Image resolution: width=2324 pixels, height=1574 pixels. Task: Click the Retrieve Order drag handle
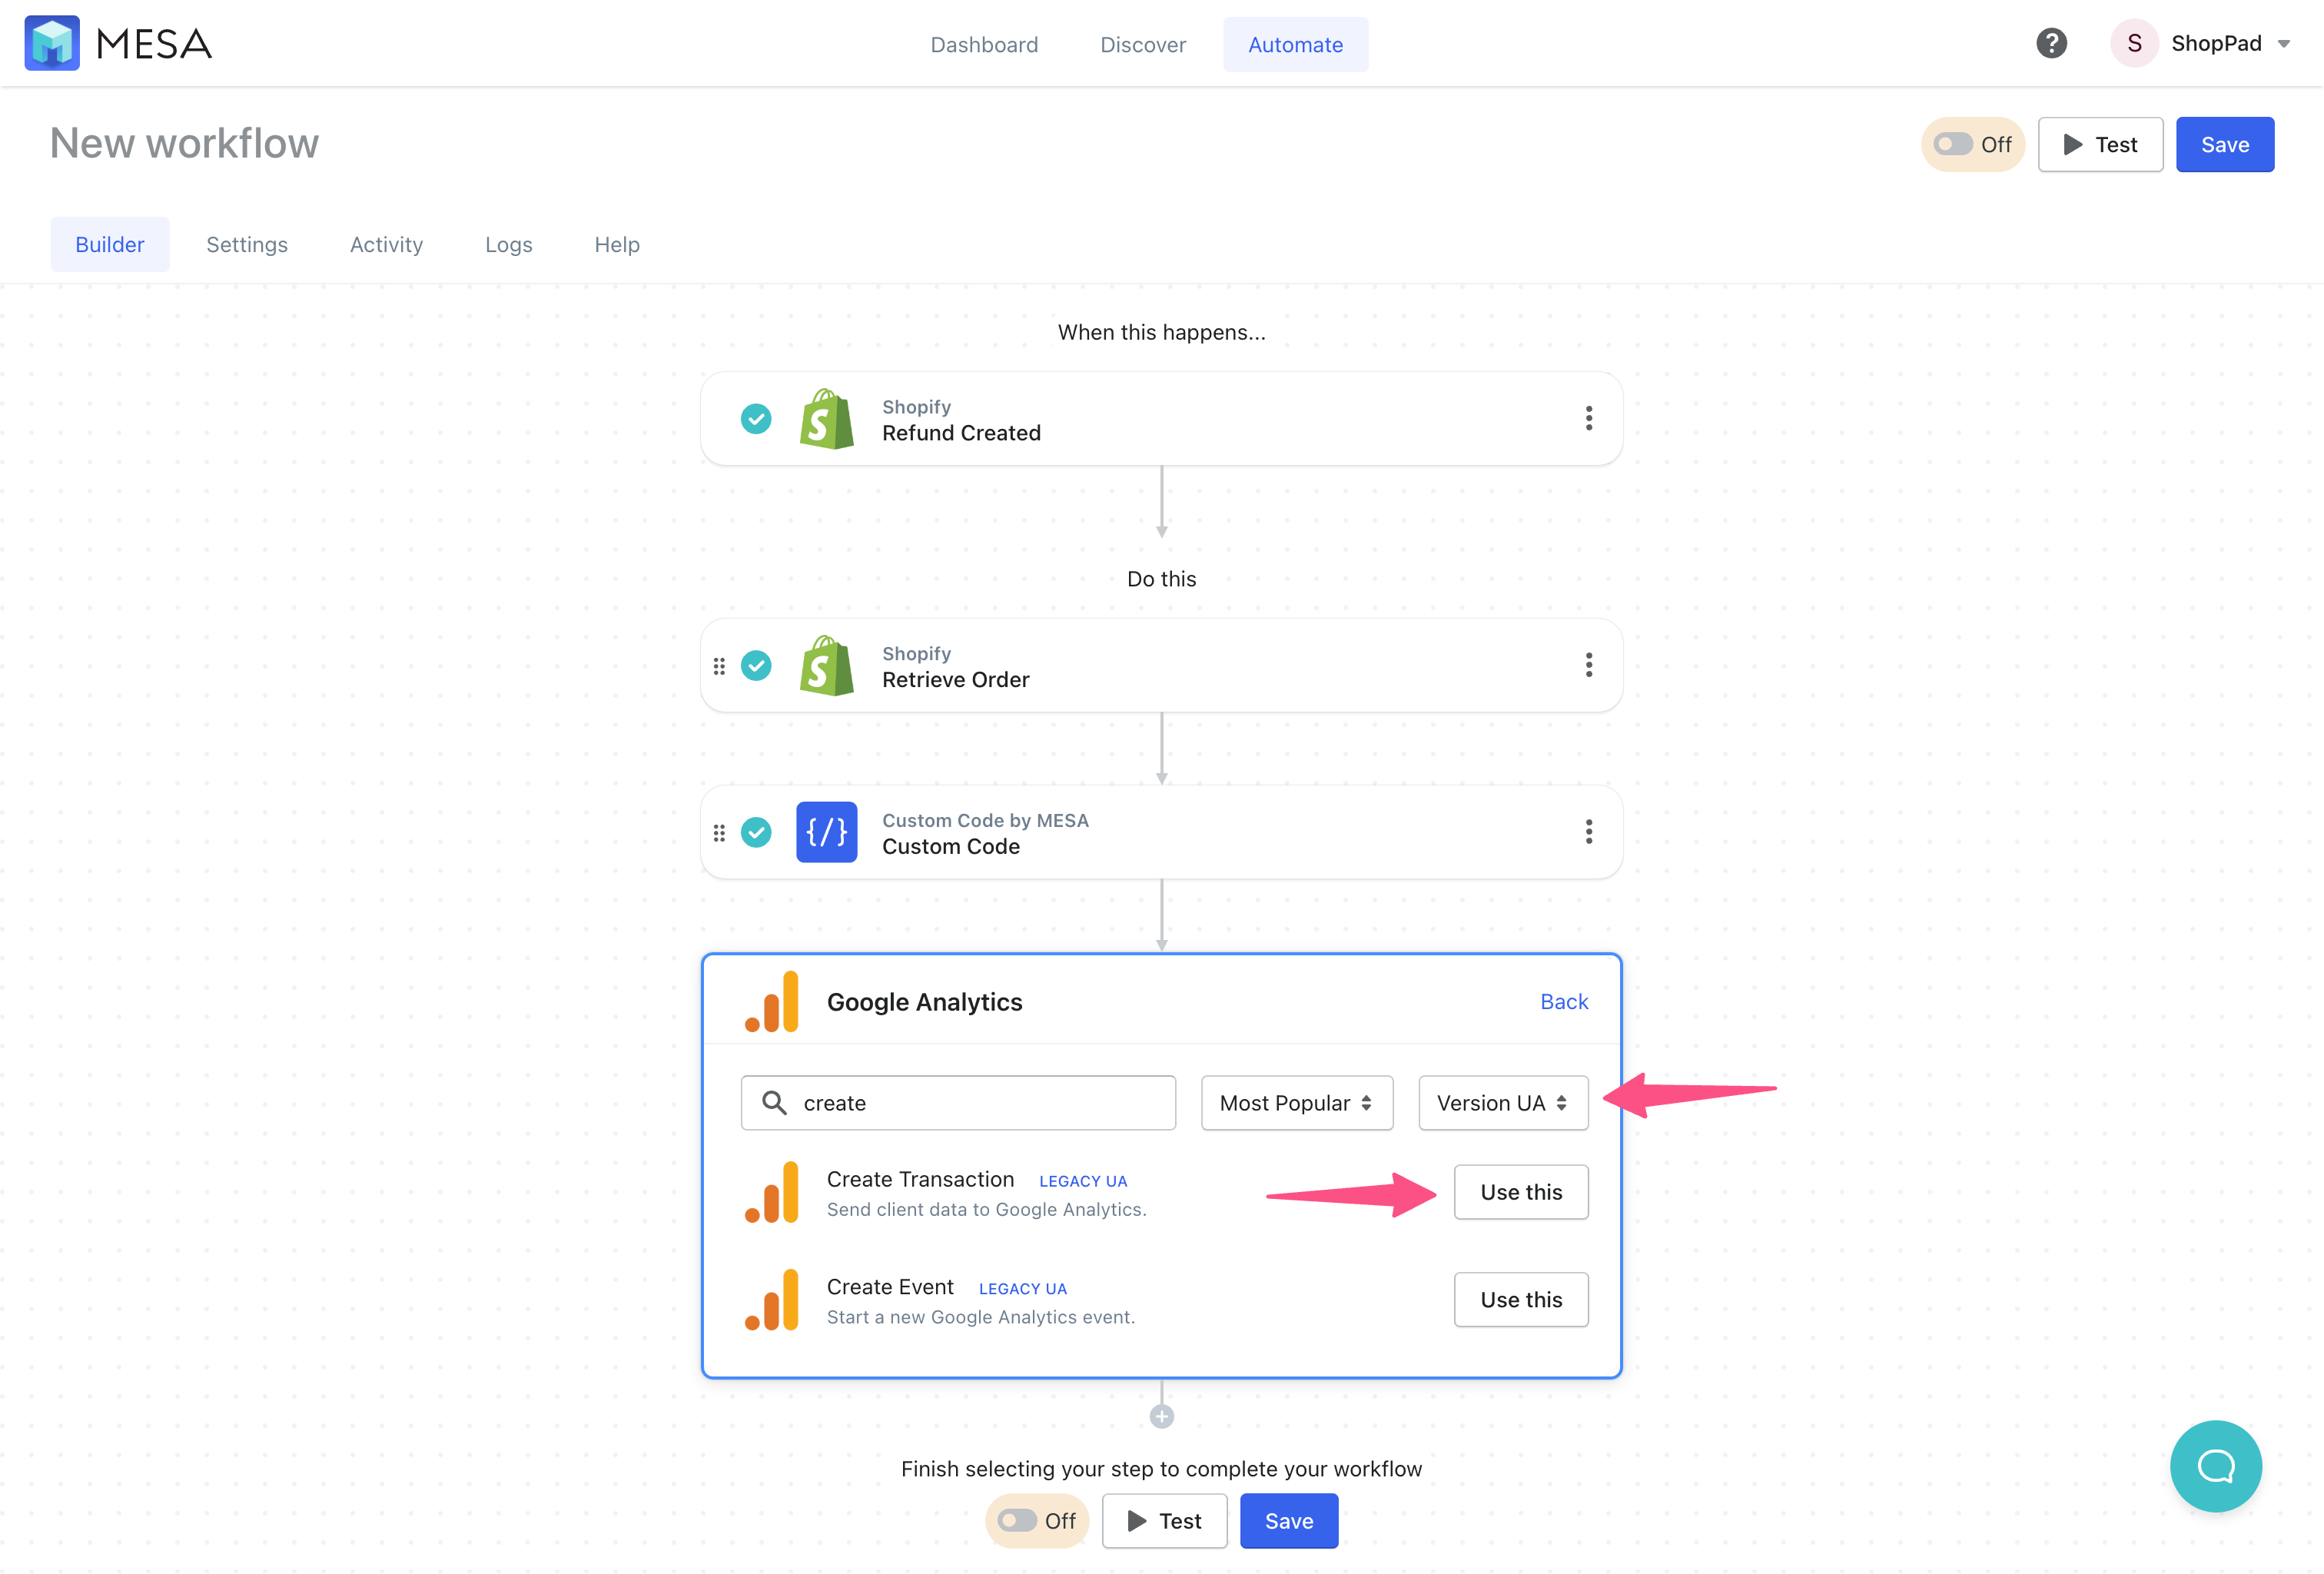tap(719, 666)
